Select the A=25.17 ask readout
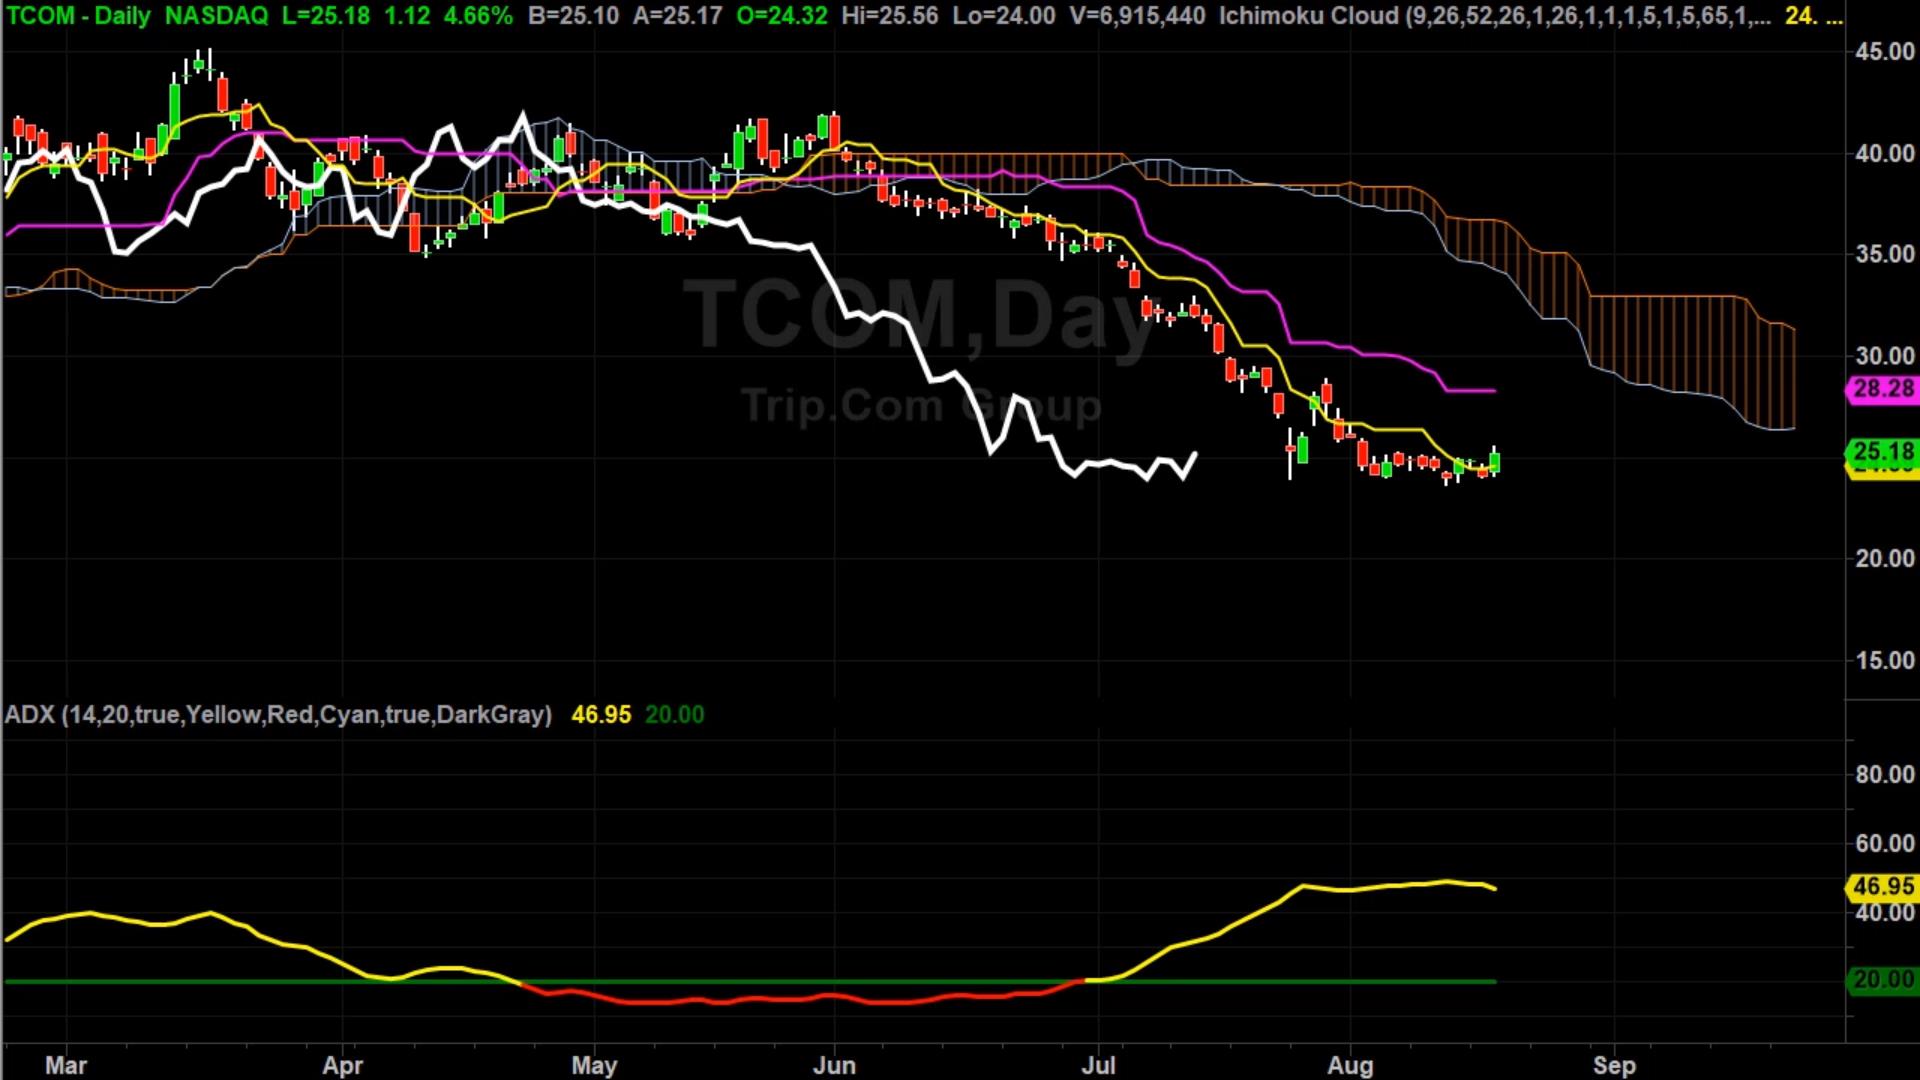Image resolution: width=1920 pixels, height=1080 pixels. tap(677, 16)
